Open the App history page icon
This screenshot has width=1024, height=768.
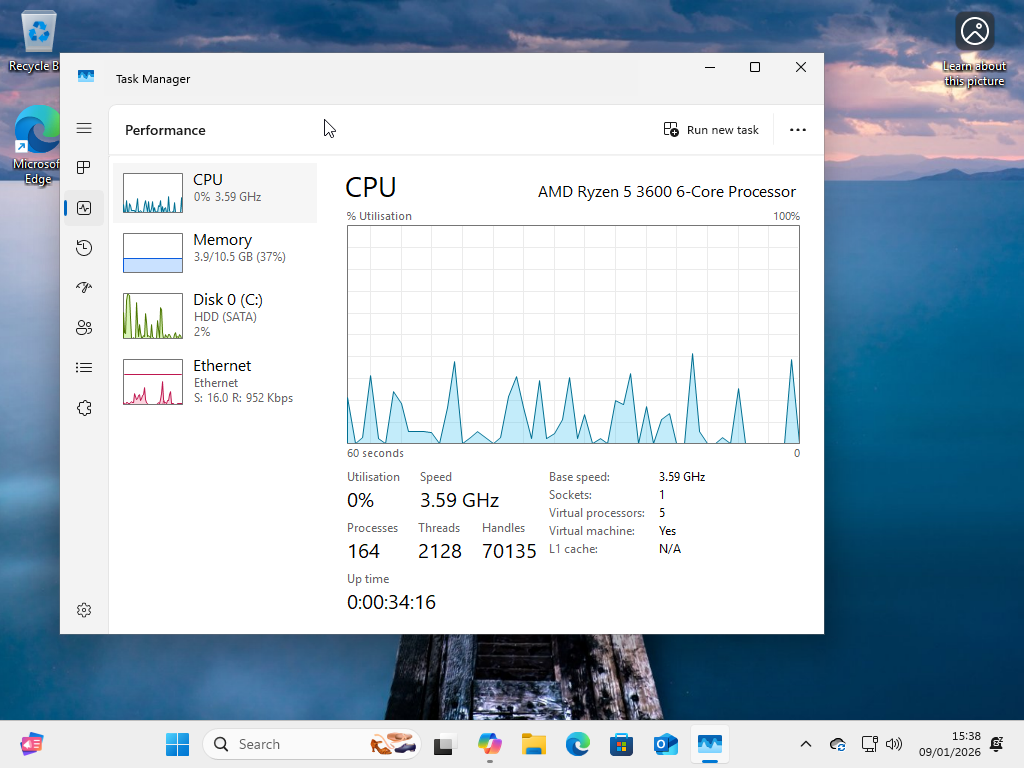point(84,248)
